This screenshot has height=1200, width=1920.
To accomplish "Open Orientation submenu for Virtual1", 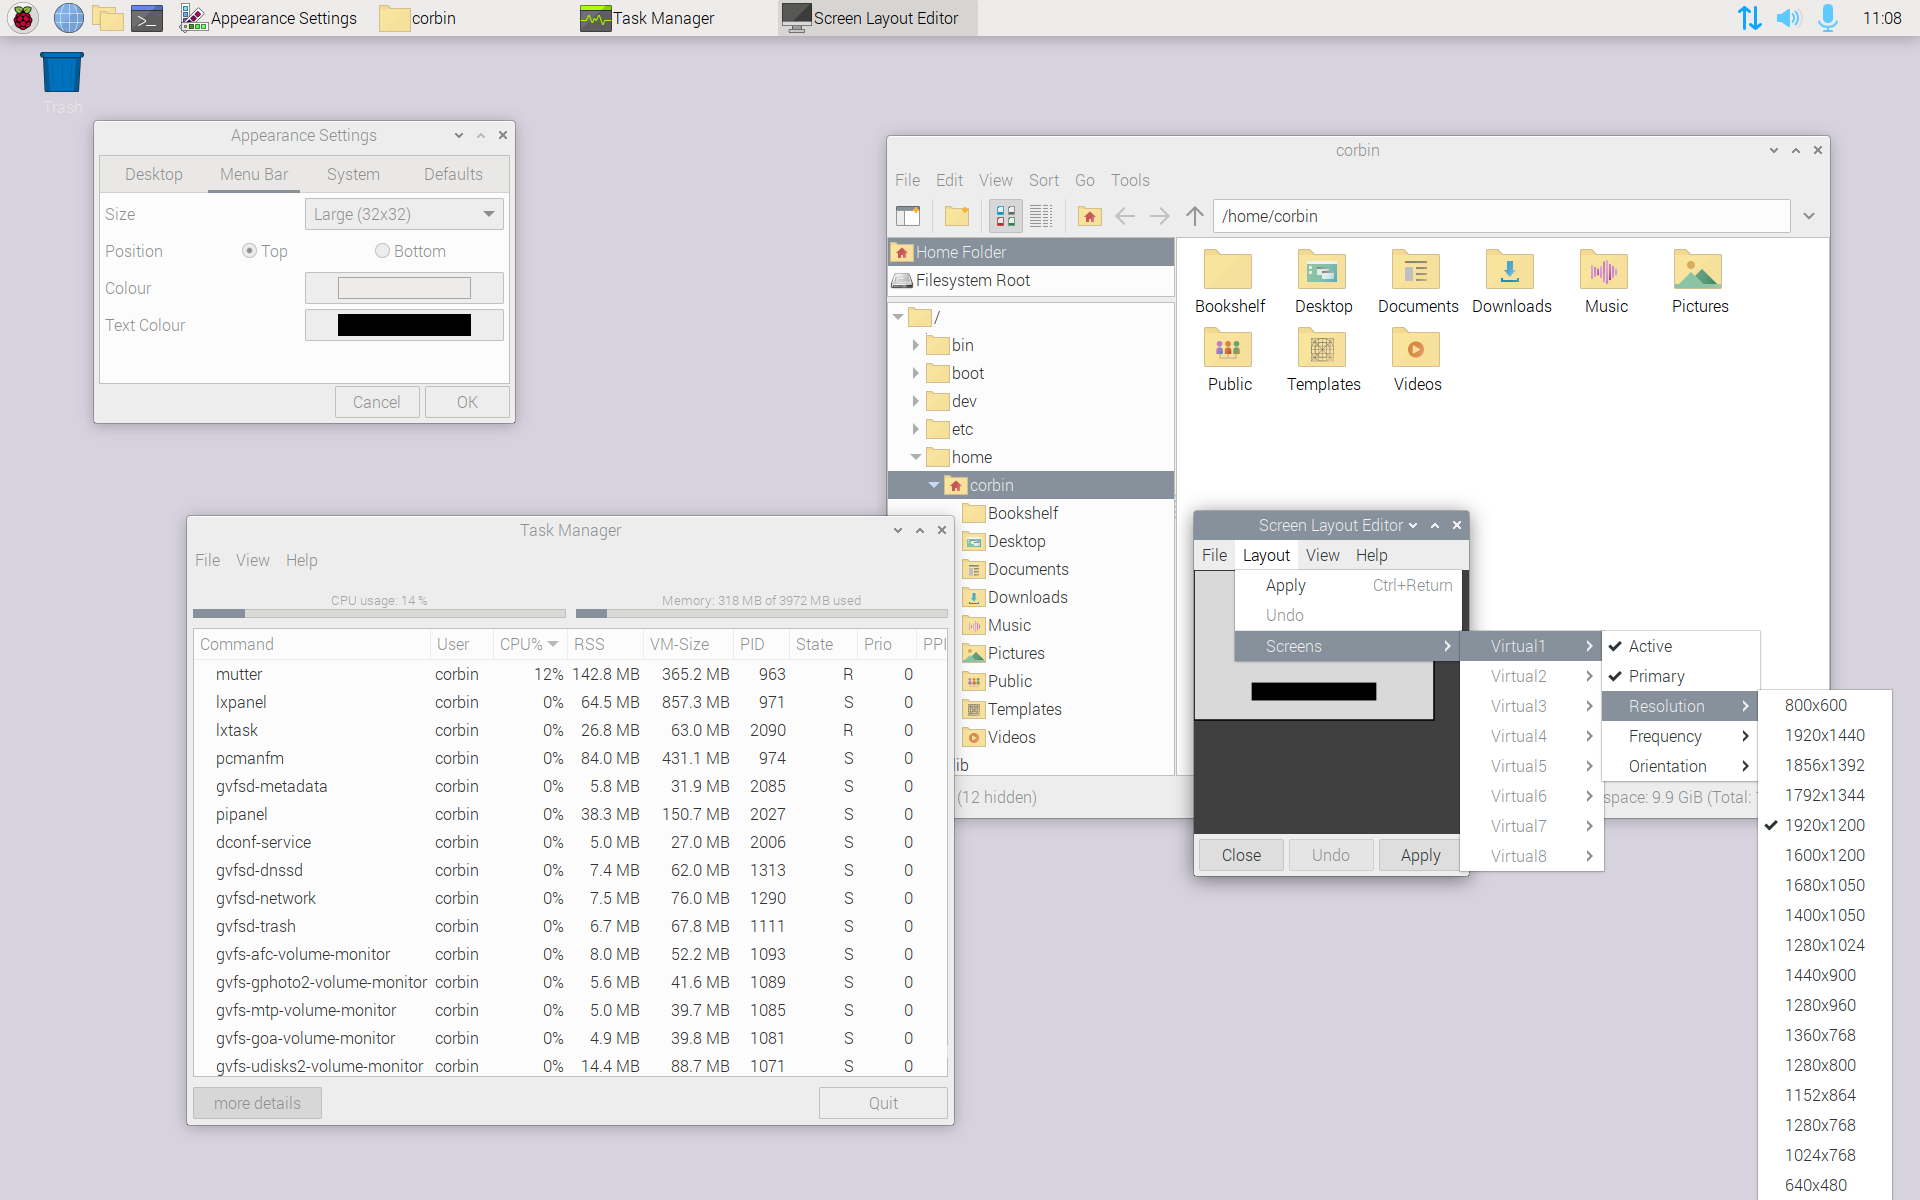I will (1681, 766).
